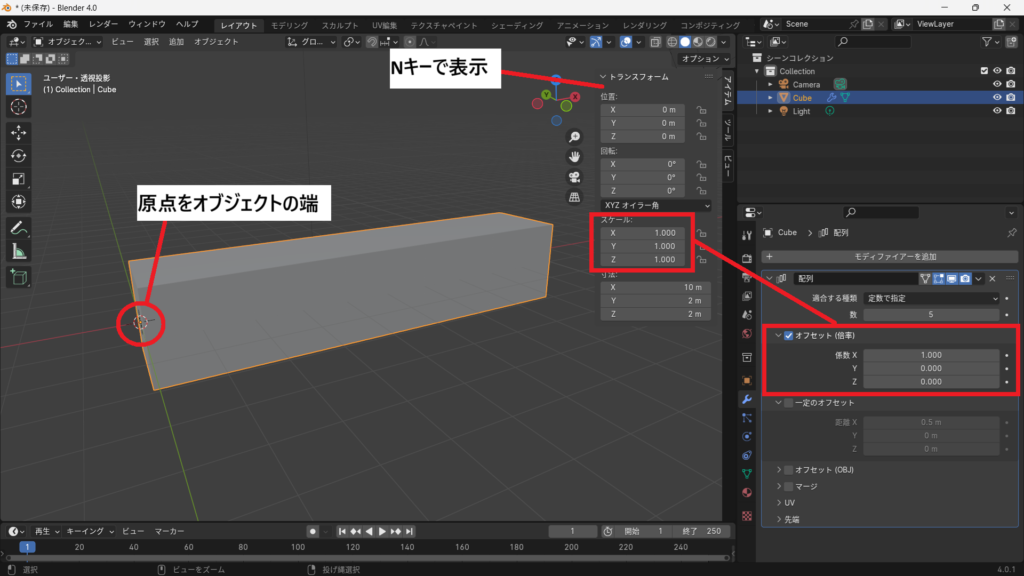Open the Modifiers wrench tab in Properties

tap(746, 398)
